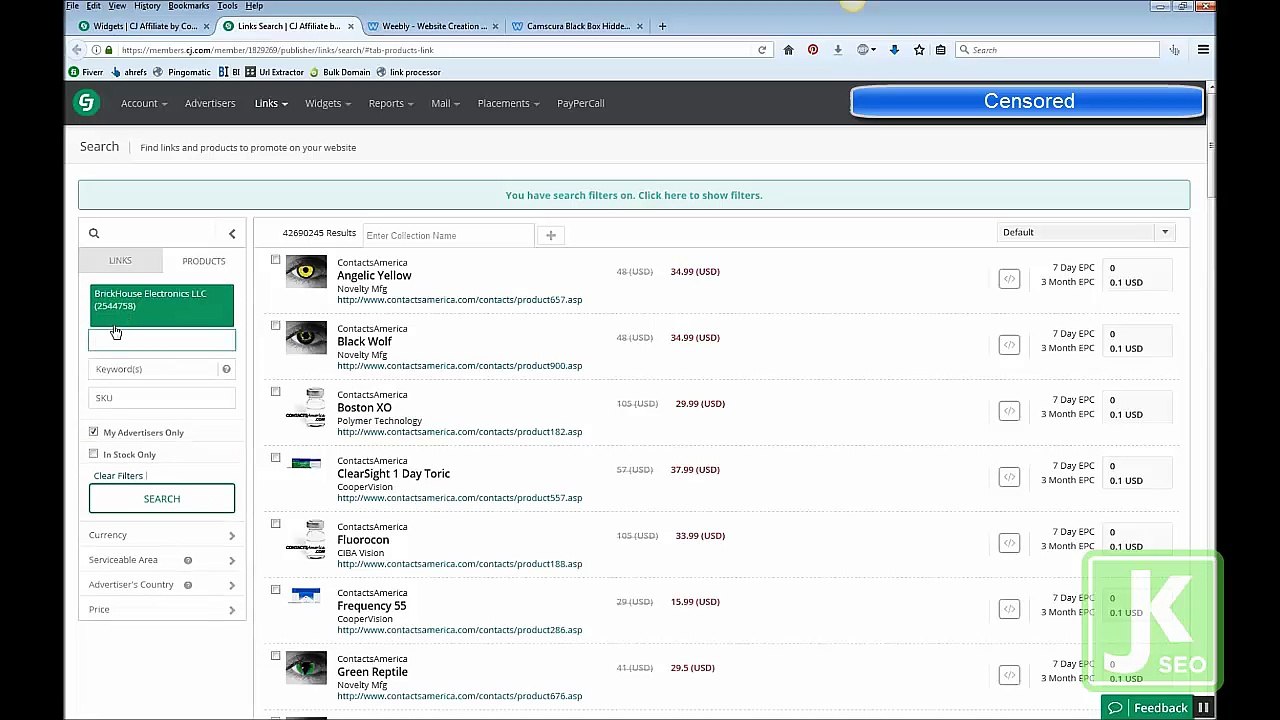Open the Placements dropdown menu
The image size is (1280, 720).
click(508, 103)
